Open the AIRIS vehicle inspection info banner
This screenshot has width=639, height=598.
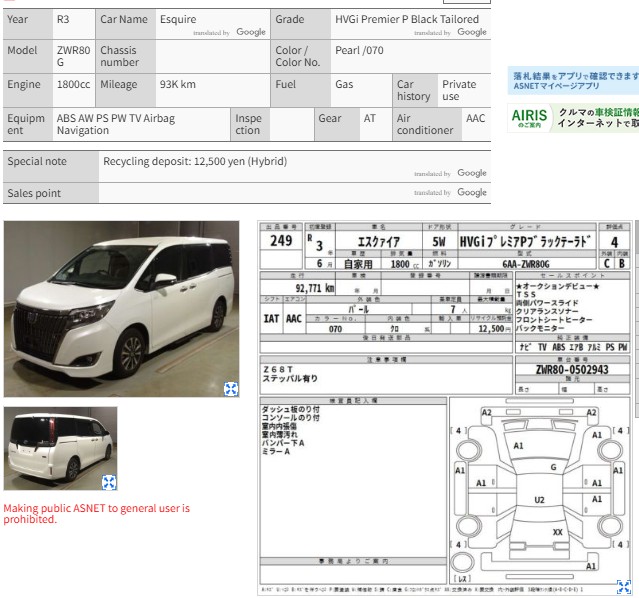[573, 118]
